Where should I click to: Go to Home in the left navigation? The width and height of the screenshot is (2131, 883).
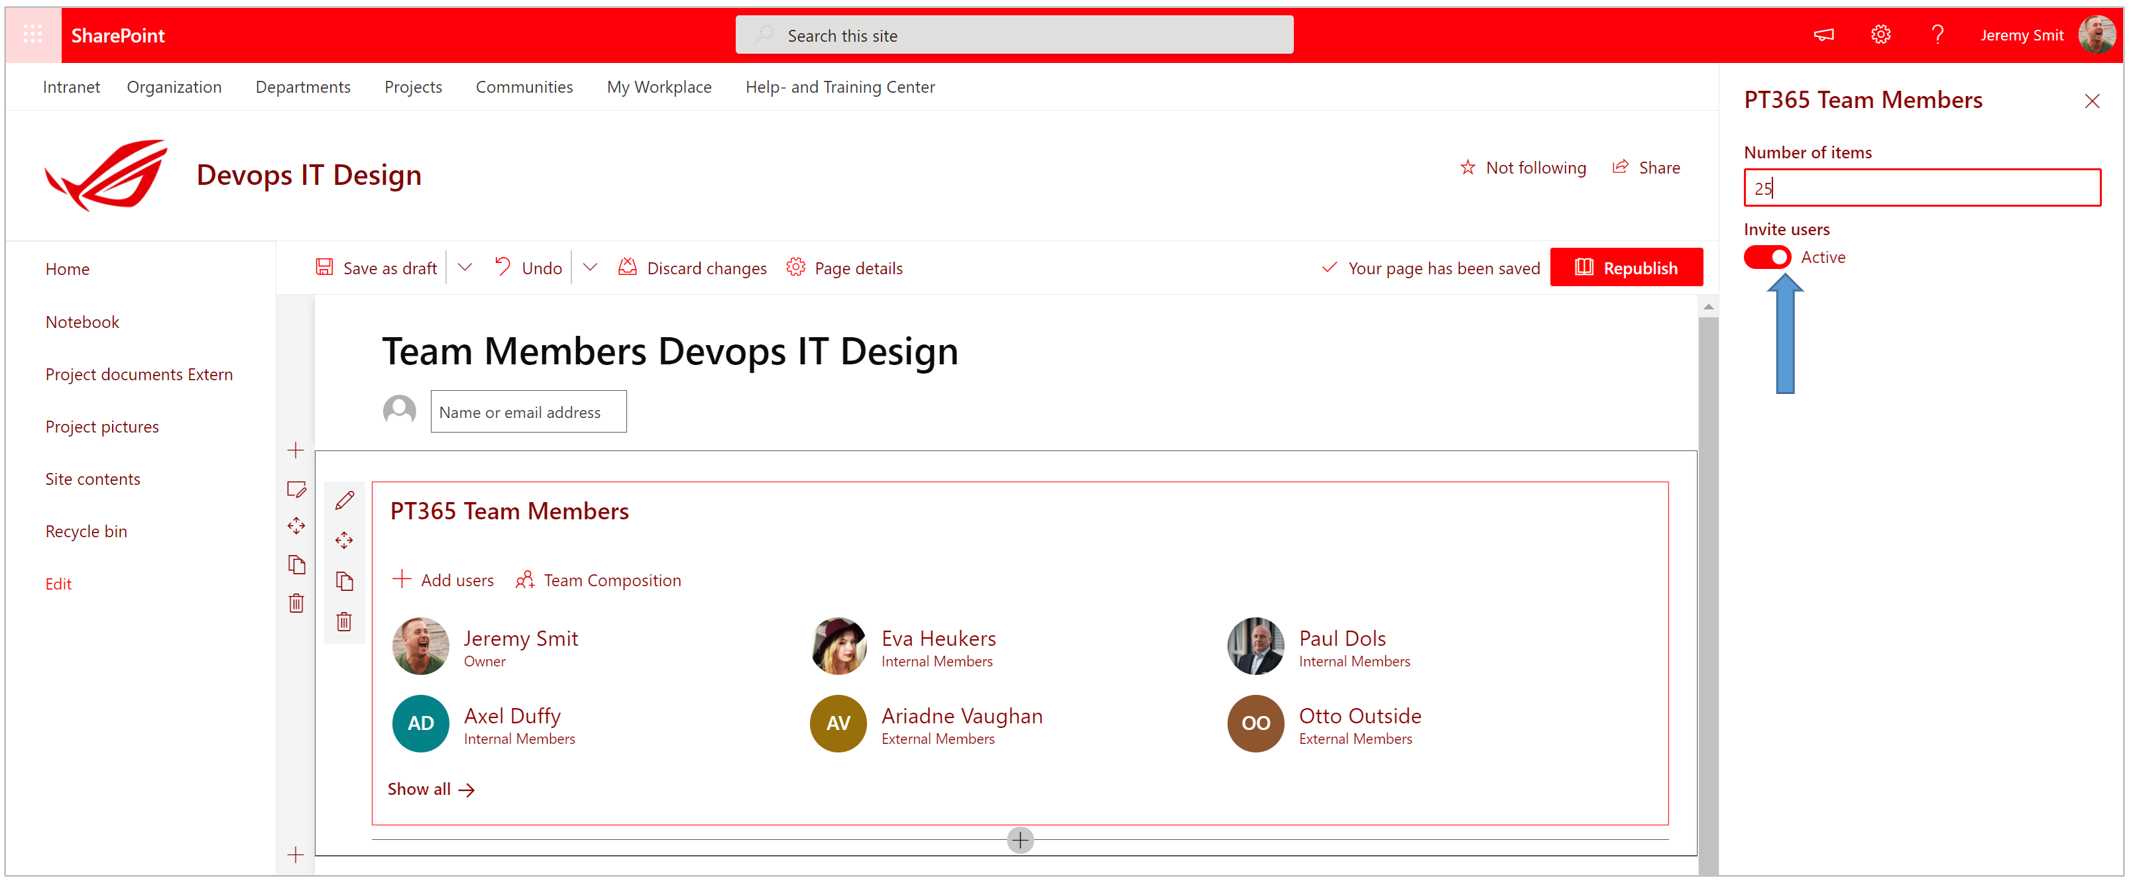click(67, 269)
